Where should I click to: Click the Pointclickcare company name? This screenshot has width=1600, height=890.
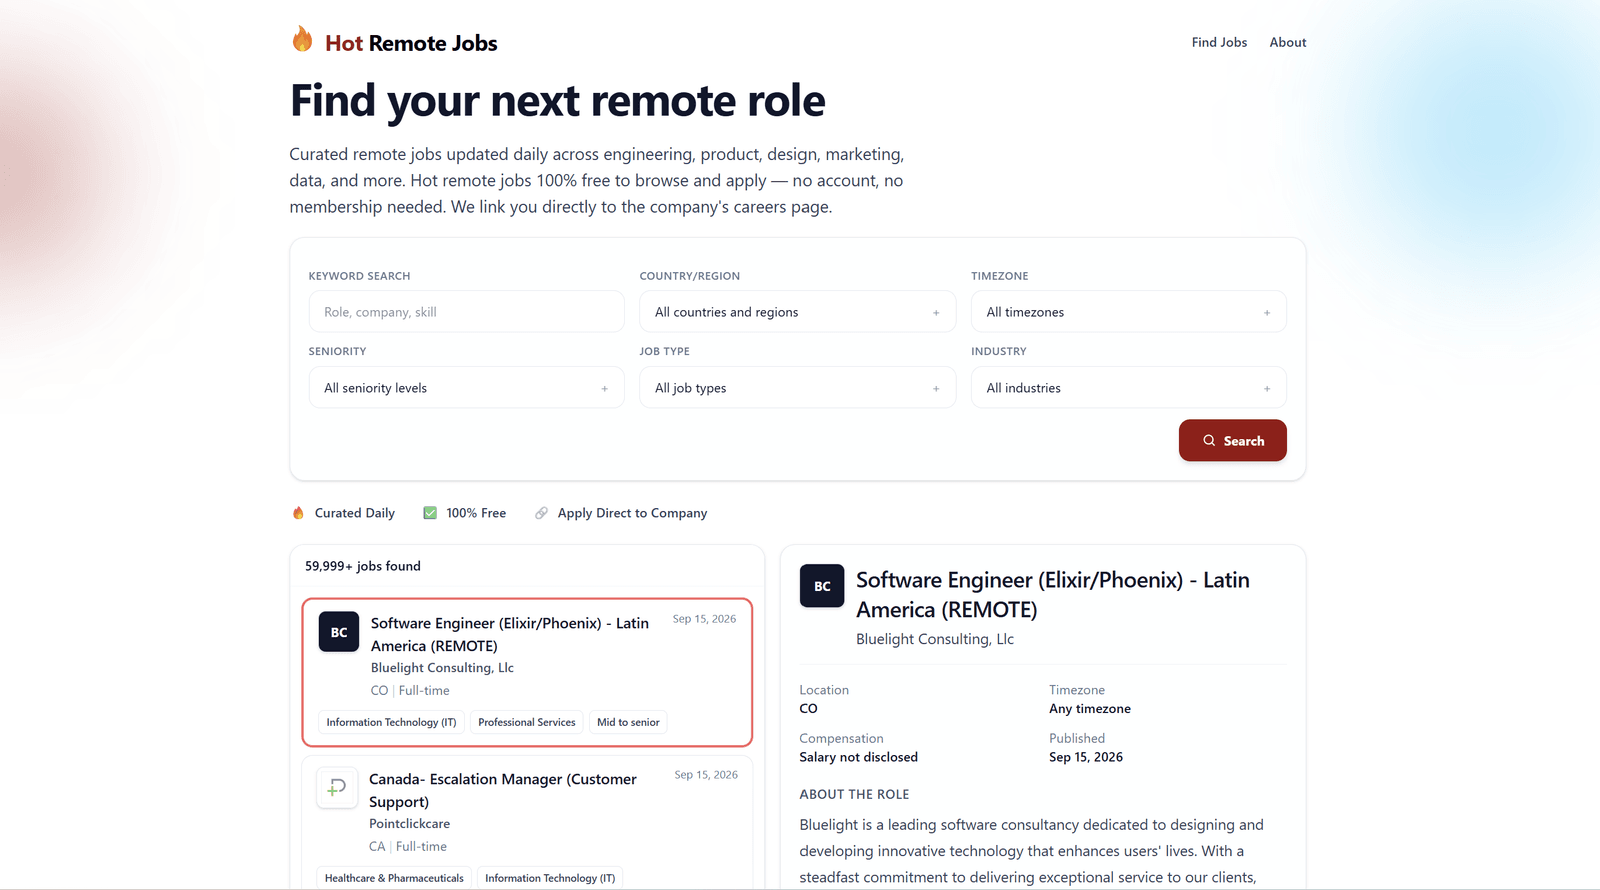coord(409,824)
